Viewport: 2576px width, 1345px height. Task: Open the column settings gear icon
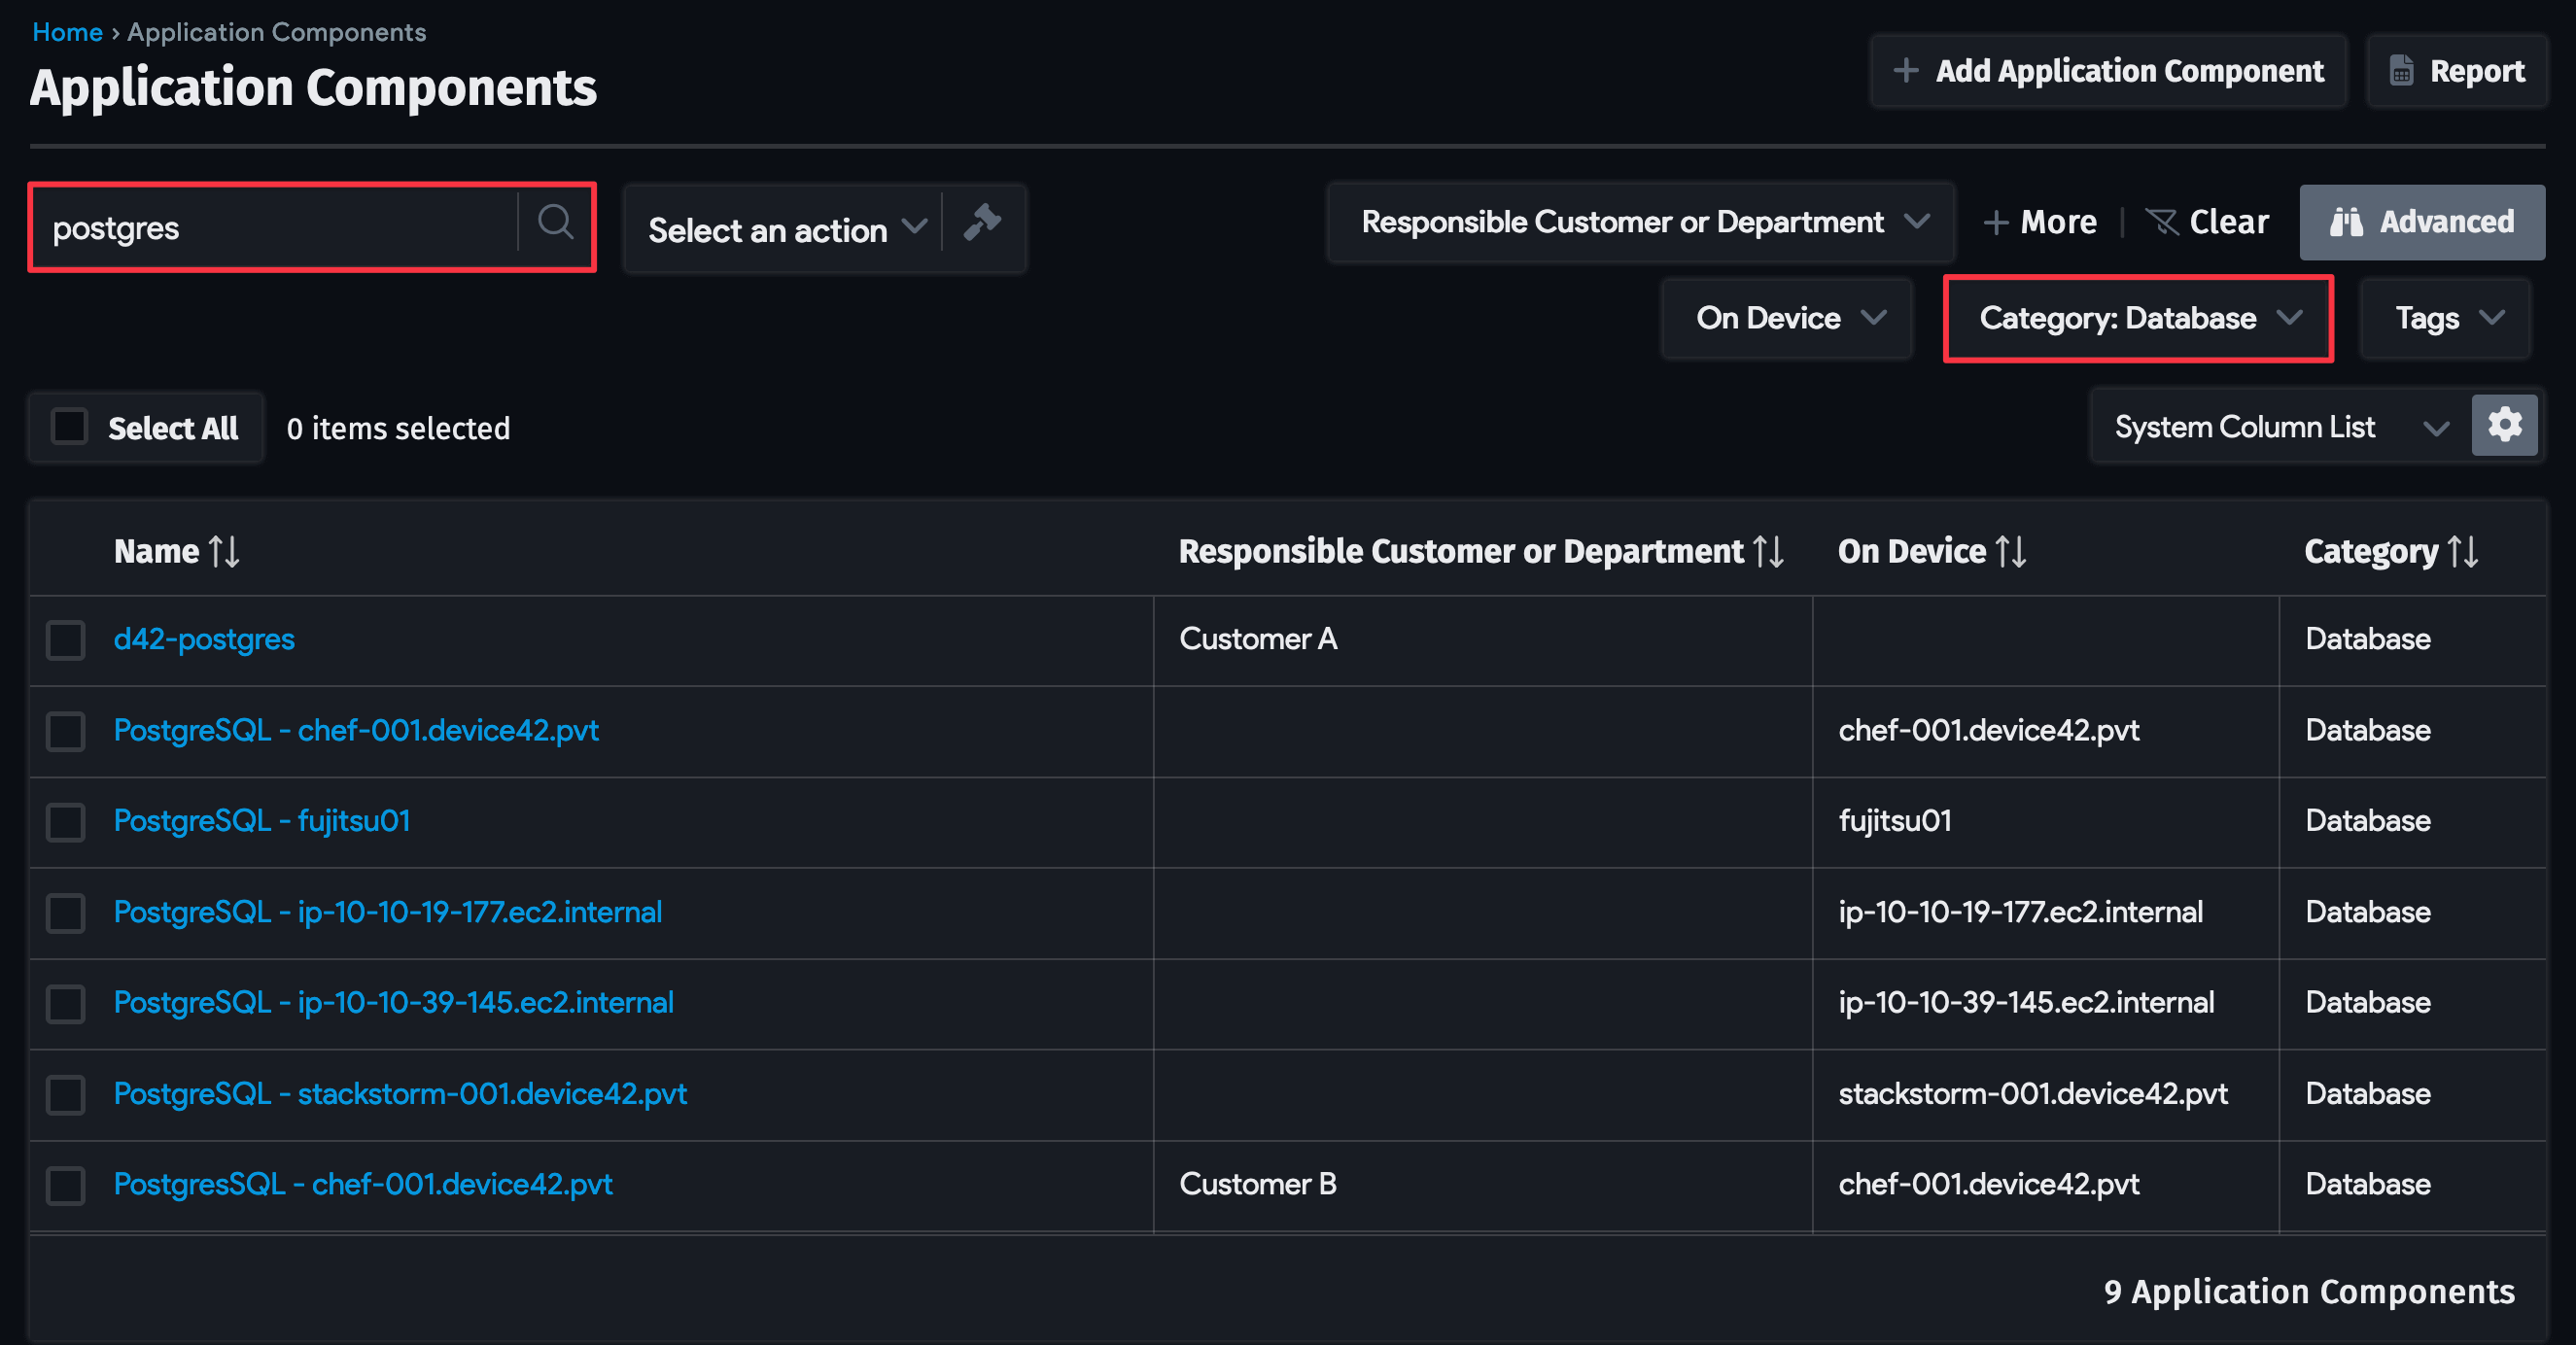tap(2505, 424)
